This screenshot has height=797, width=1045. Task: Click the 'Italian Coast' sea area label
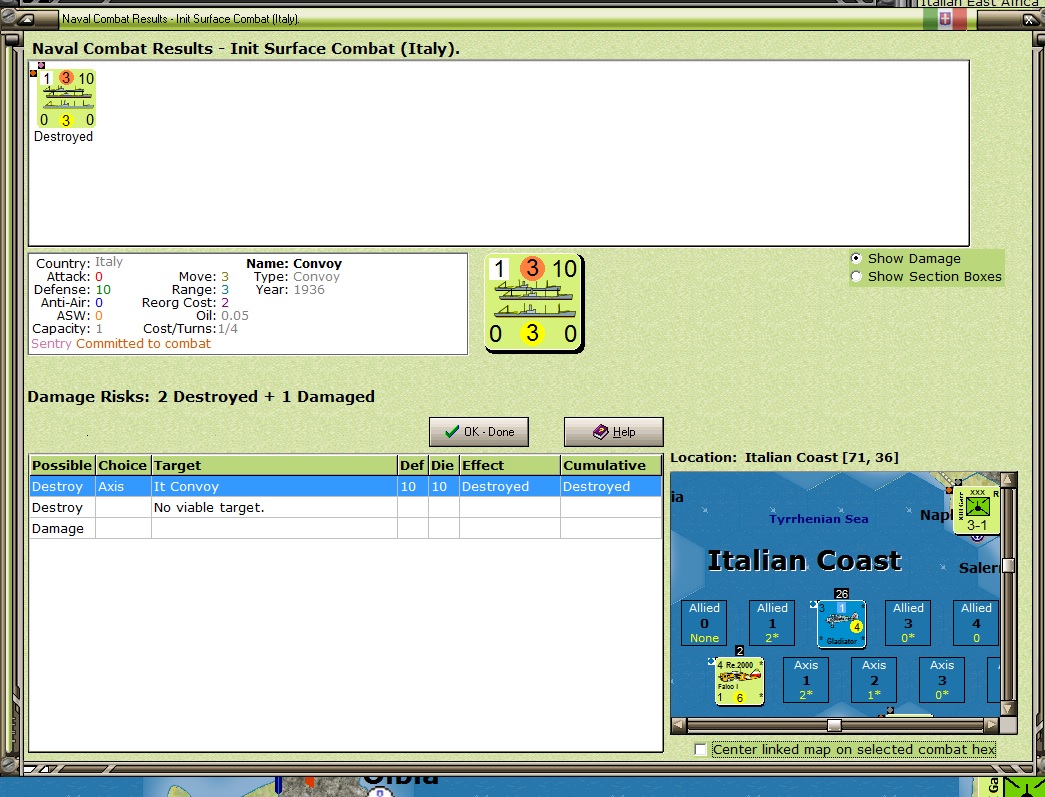tap(804, 560)
